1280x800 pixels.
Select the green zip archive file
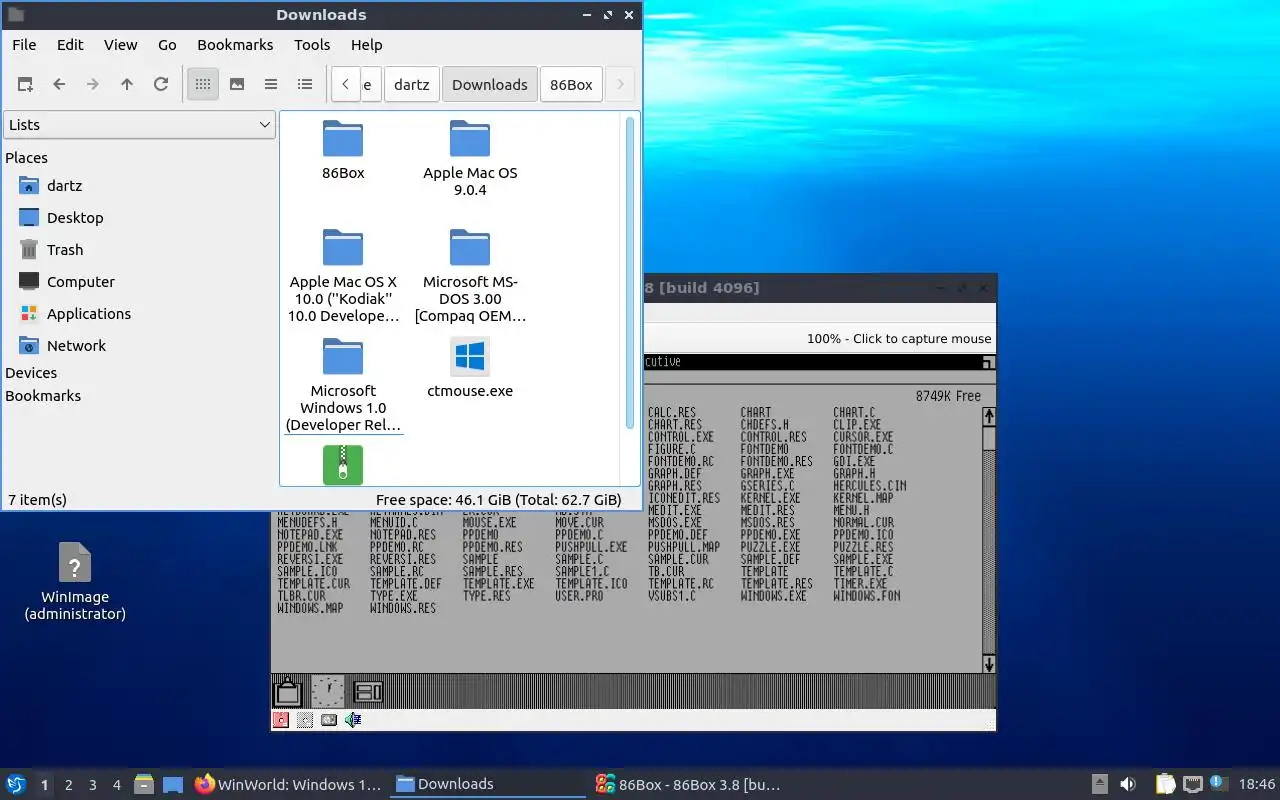(x=343, y=465)
